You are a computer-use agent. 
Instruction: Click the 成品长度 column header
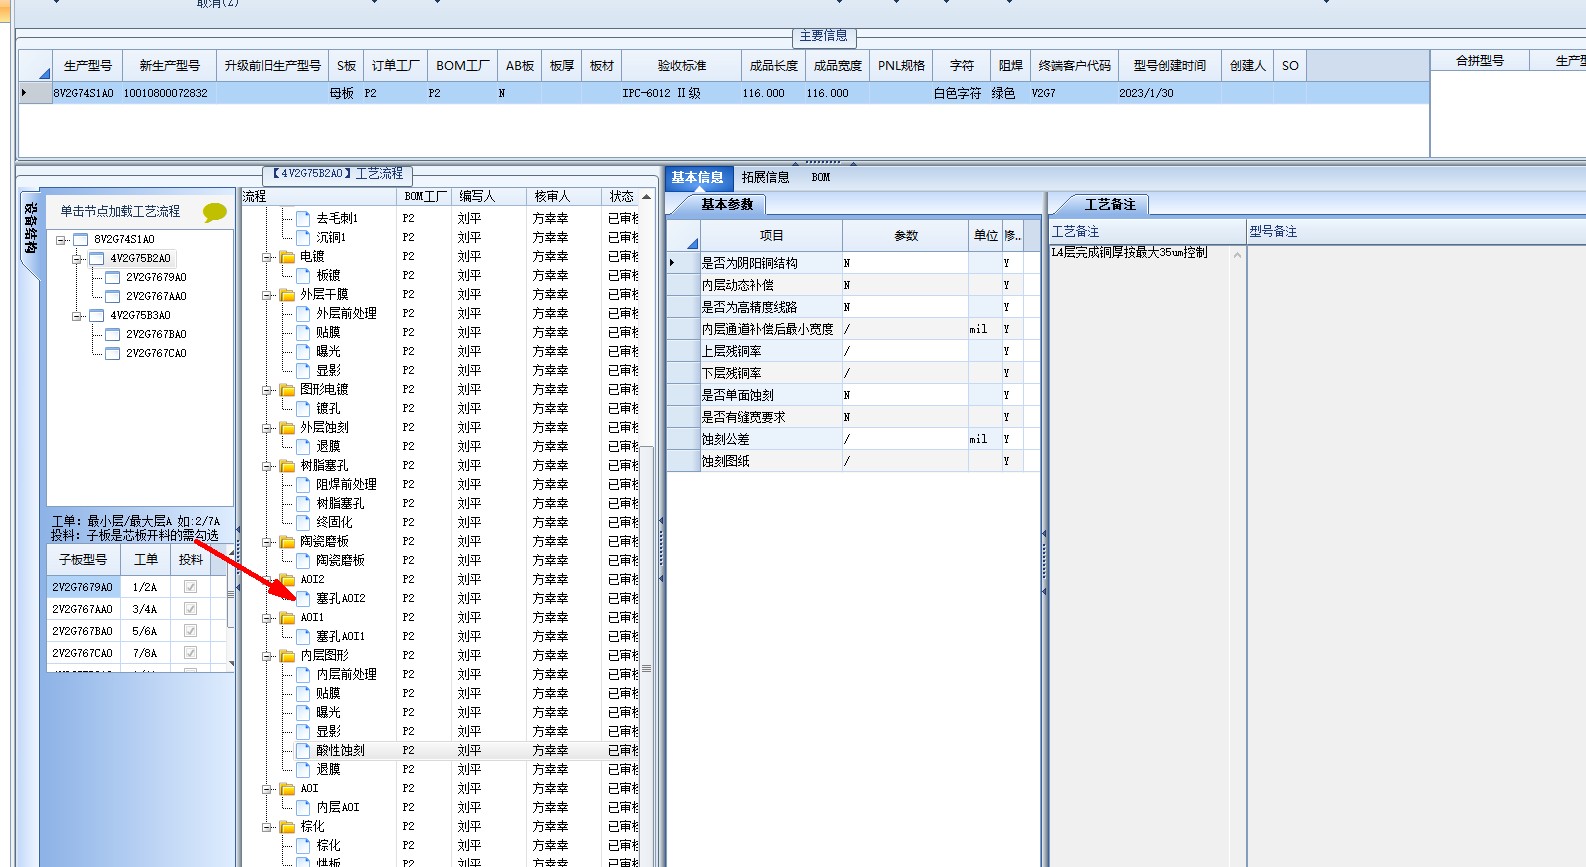774,66
